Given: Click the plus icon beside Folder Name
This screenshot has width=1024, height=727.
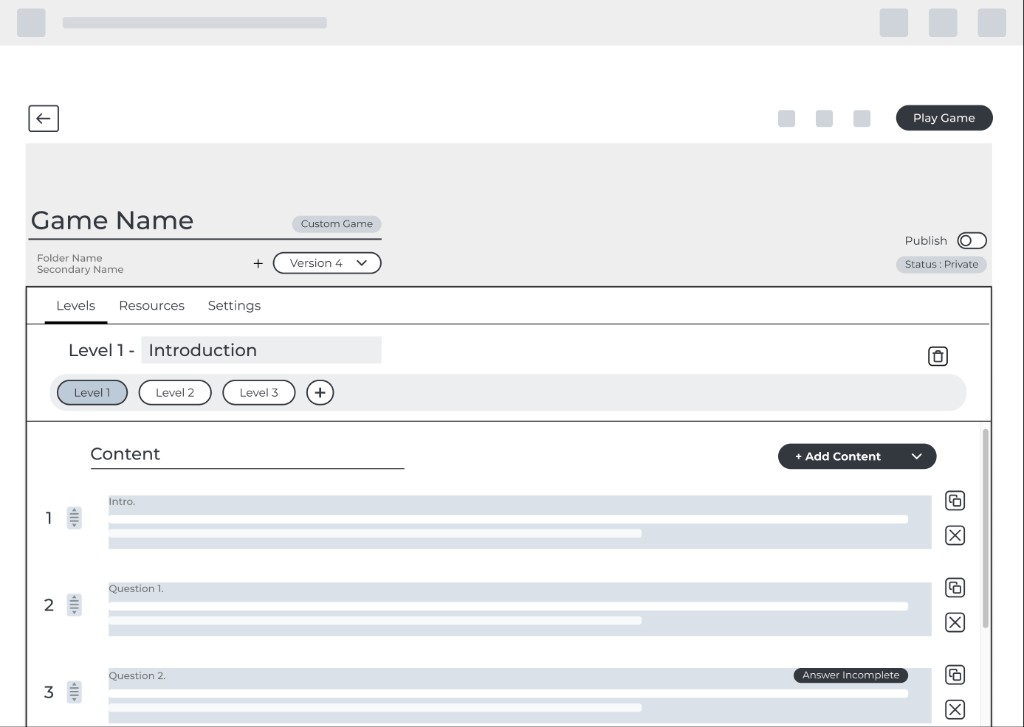Looking at the screenshot, I should coord(257,263).
